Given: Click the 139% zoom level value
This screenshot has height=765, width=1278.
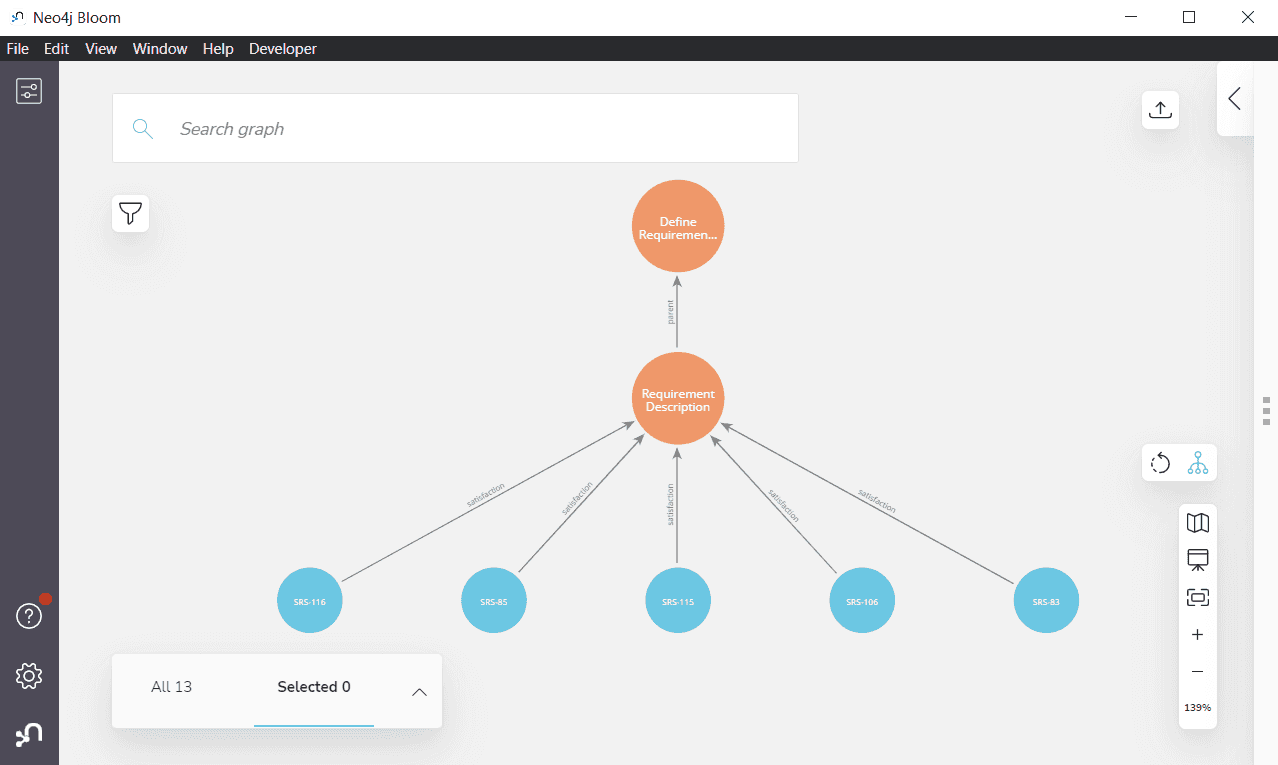Looking at the screenshot, I should click(x=1198, y=708).
